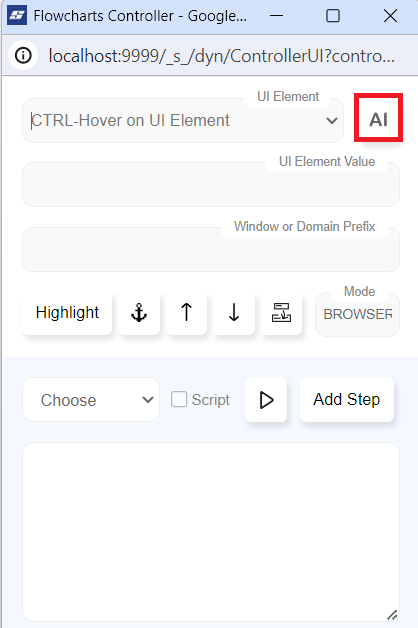Click the insert step icon beside the down arrow
Image resolution: width=418 pixels, height=628 pixels.
click(281, 312)
